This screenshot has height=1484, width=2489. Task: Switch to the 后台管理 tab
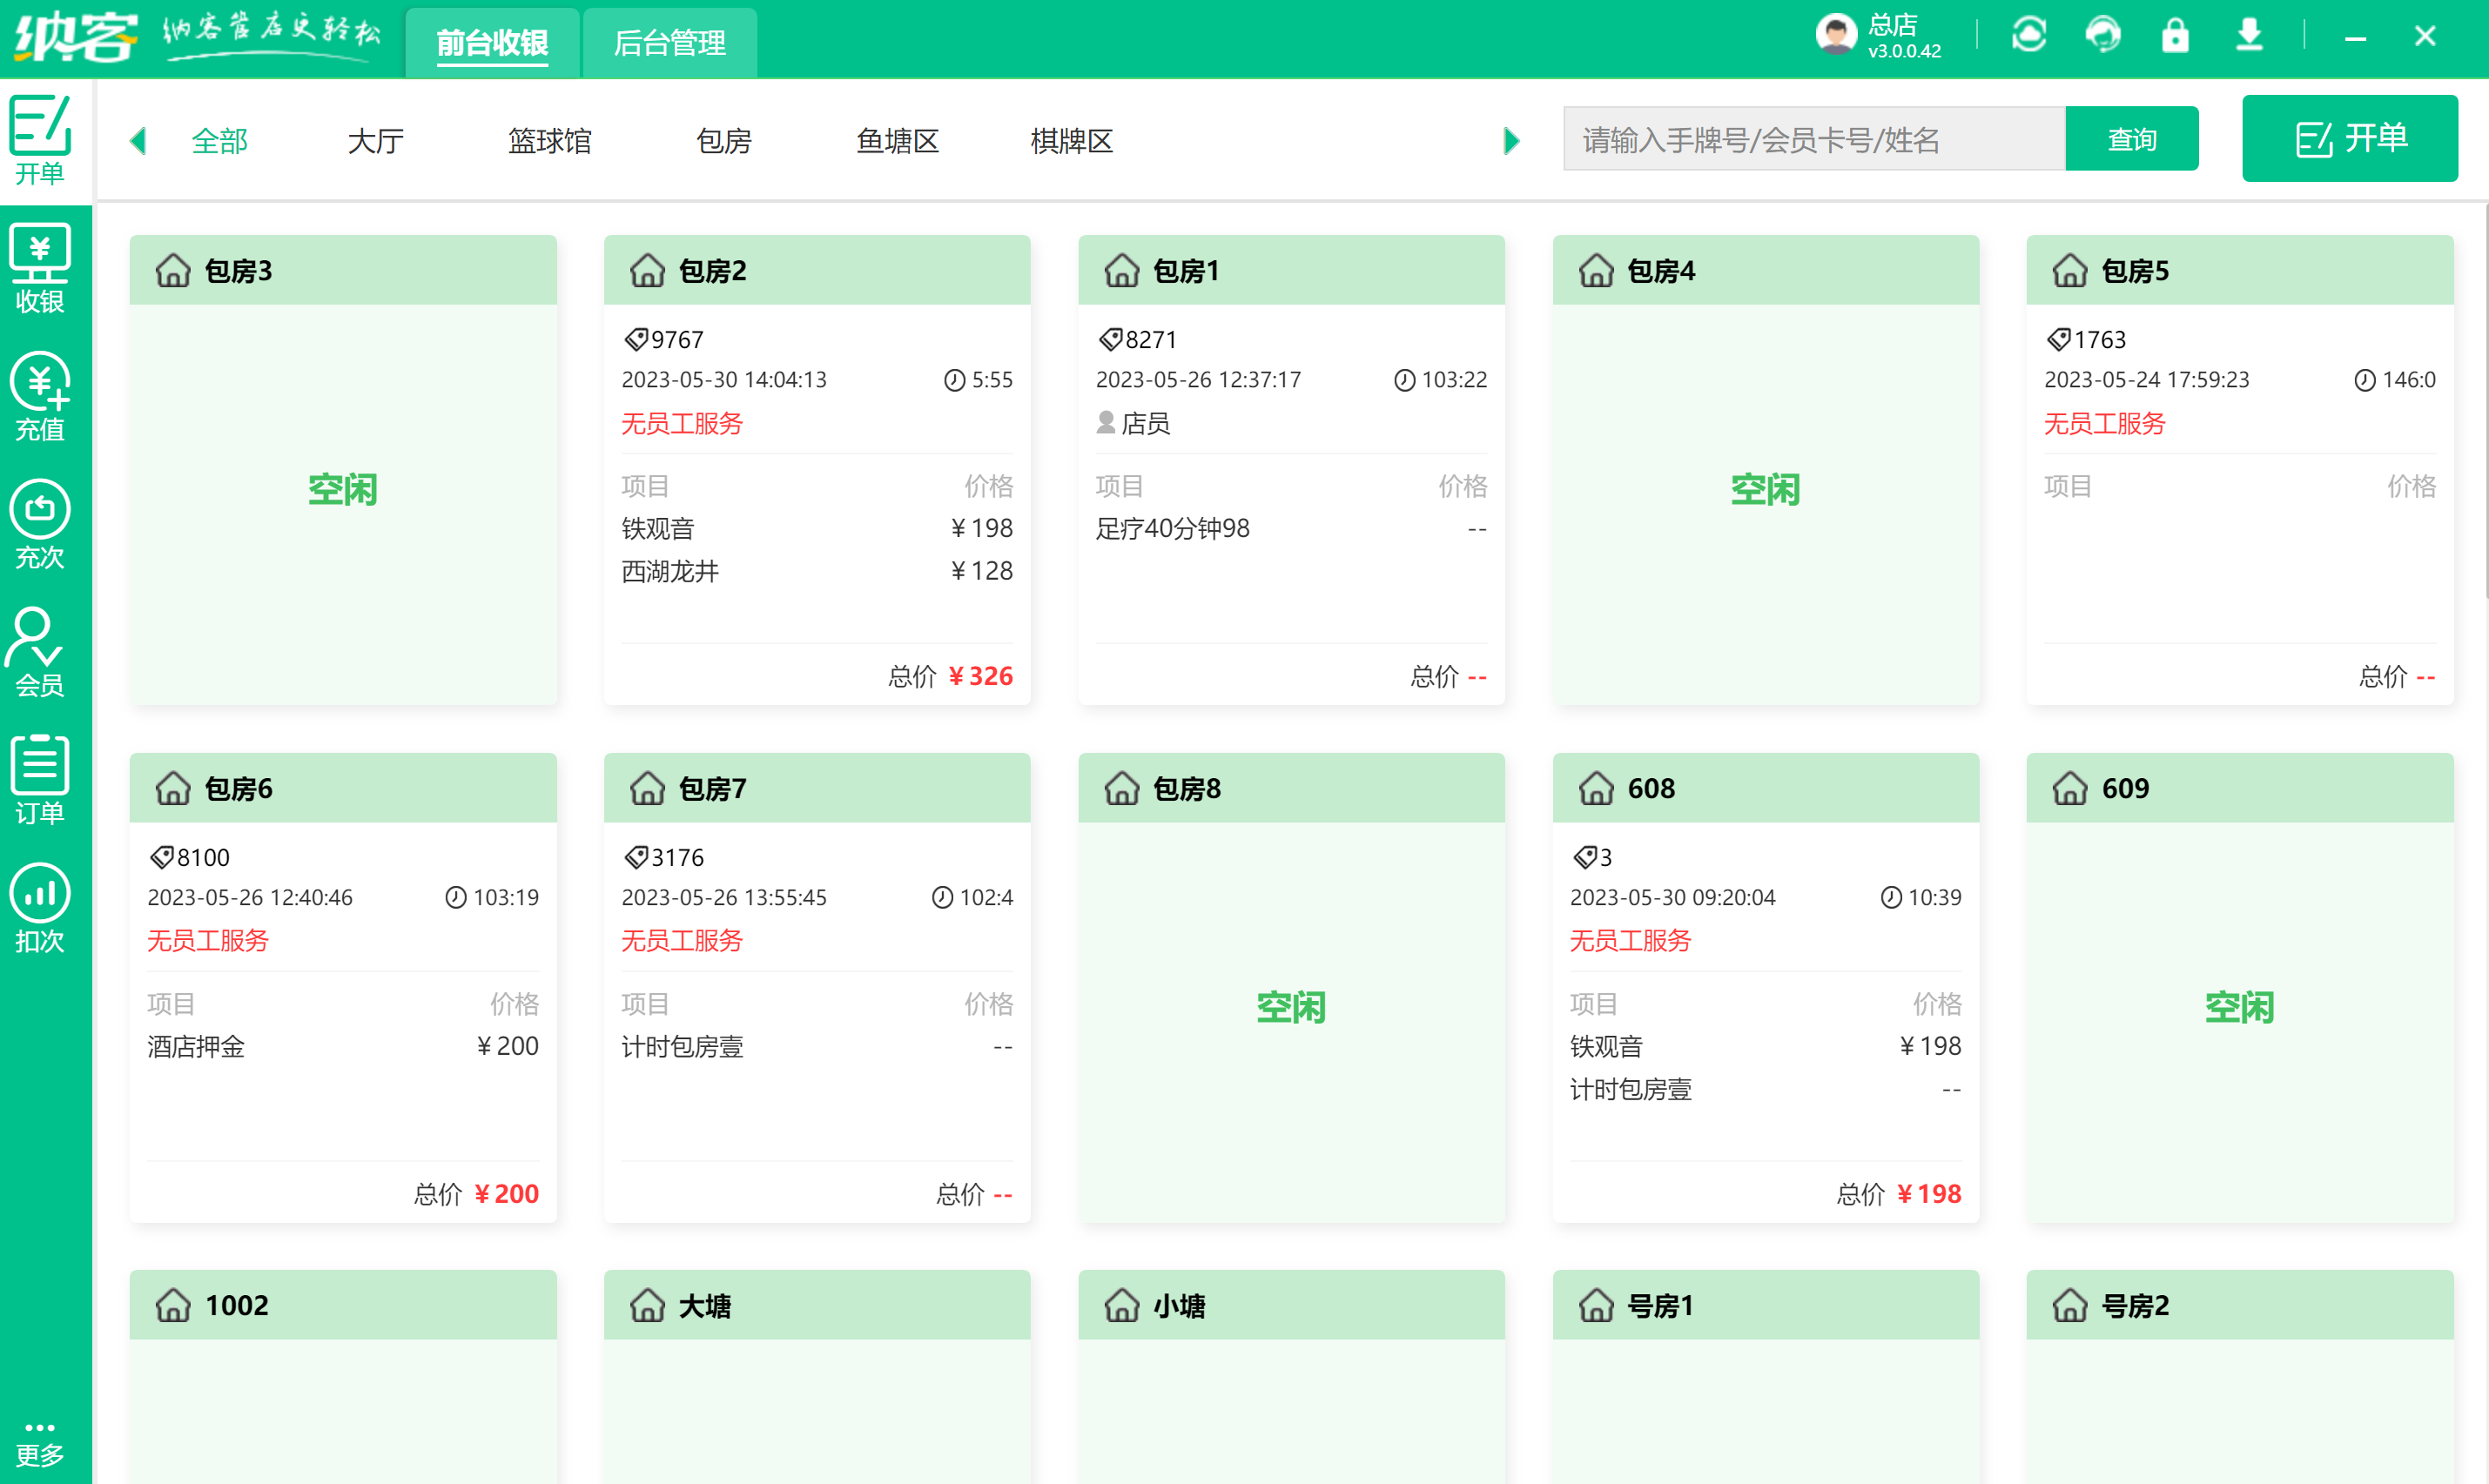tap(670, 42)
